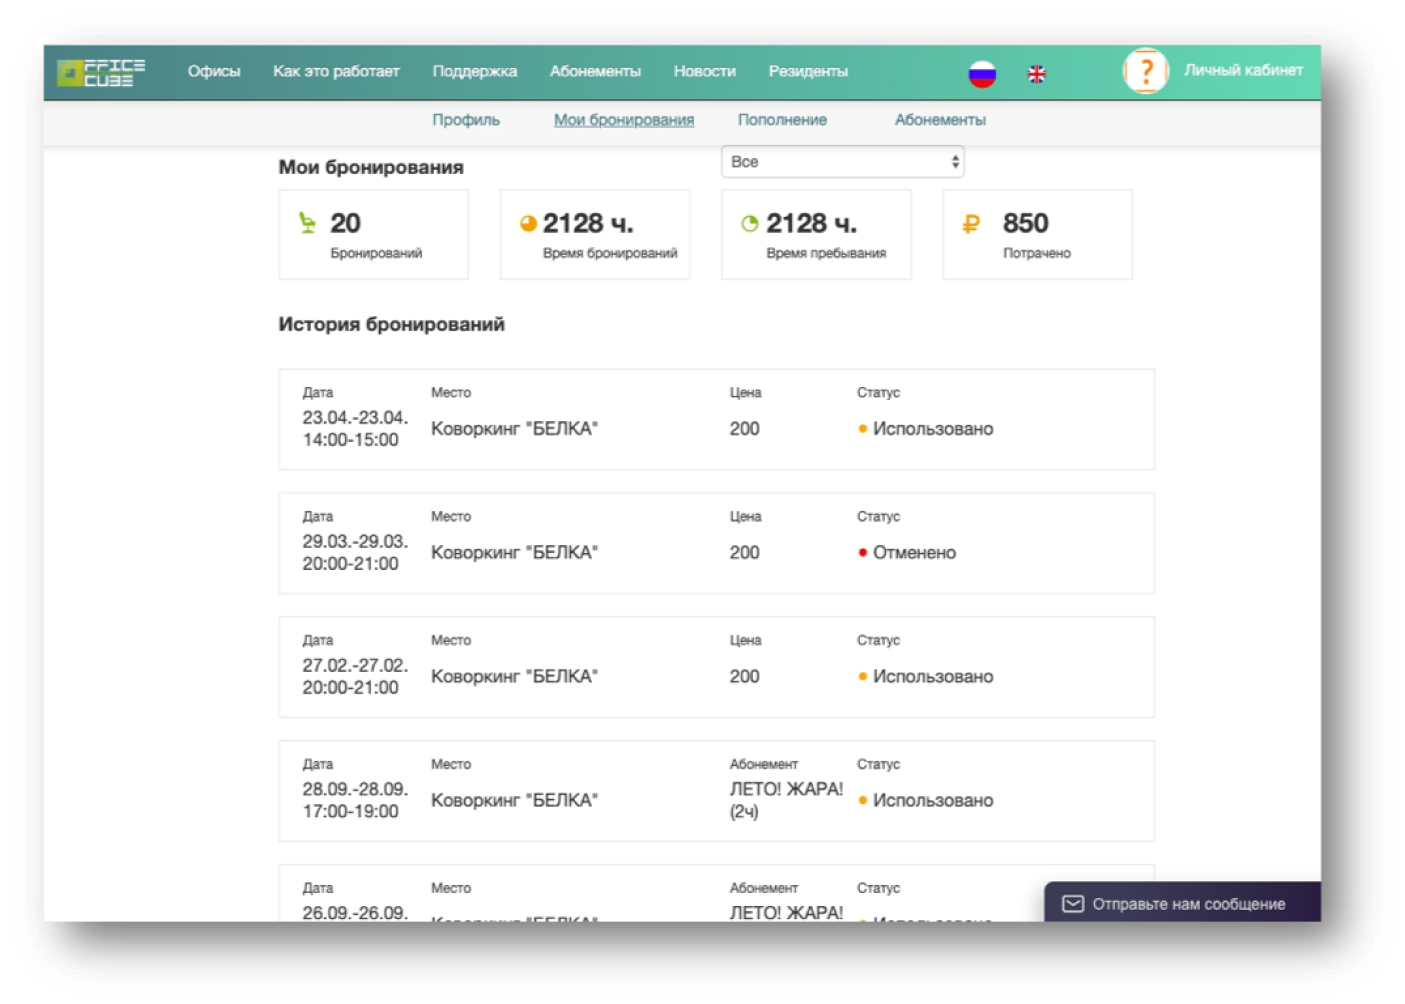
Task: Open 'Как это работает' menu item
Action: pyautogui.click(x=336, y=71)
